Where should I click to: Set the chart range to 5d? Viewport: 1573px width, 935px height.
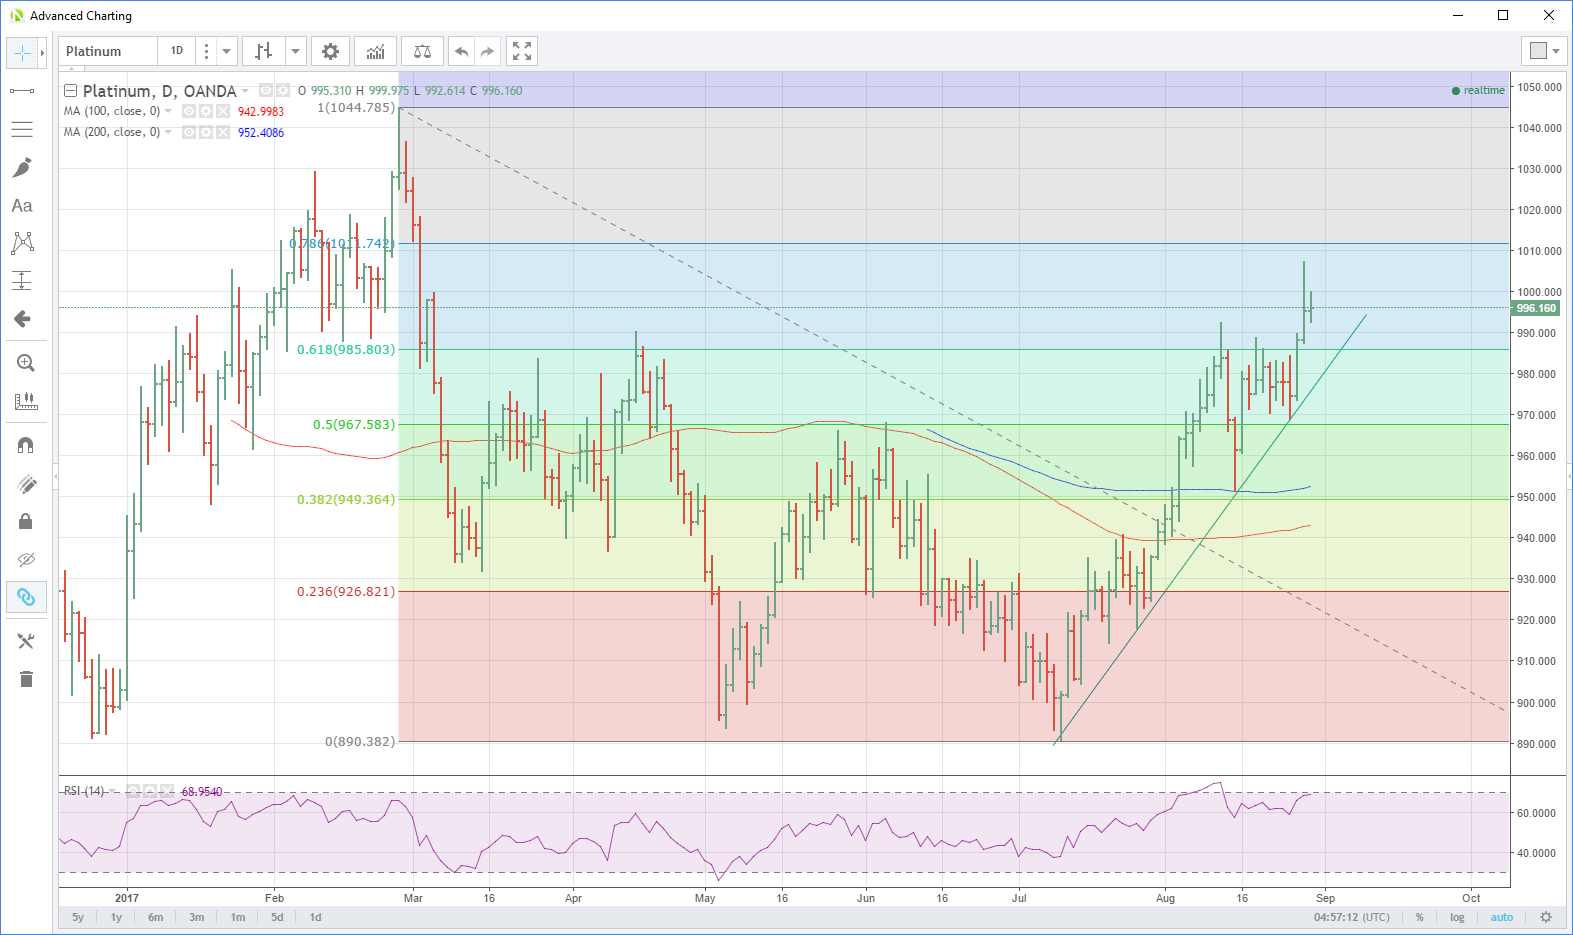(277, 917)
